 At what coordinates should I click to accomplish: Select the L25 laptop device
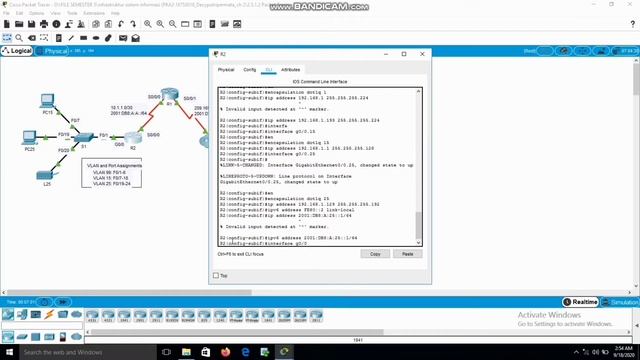pos(46,176)
